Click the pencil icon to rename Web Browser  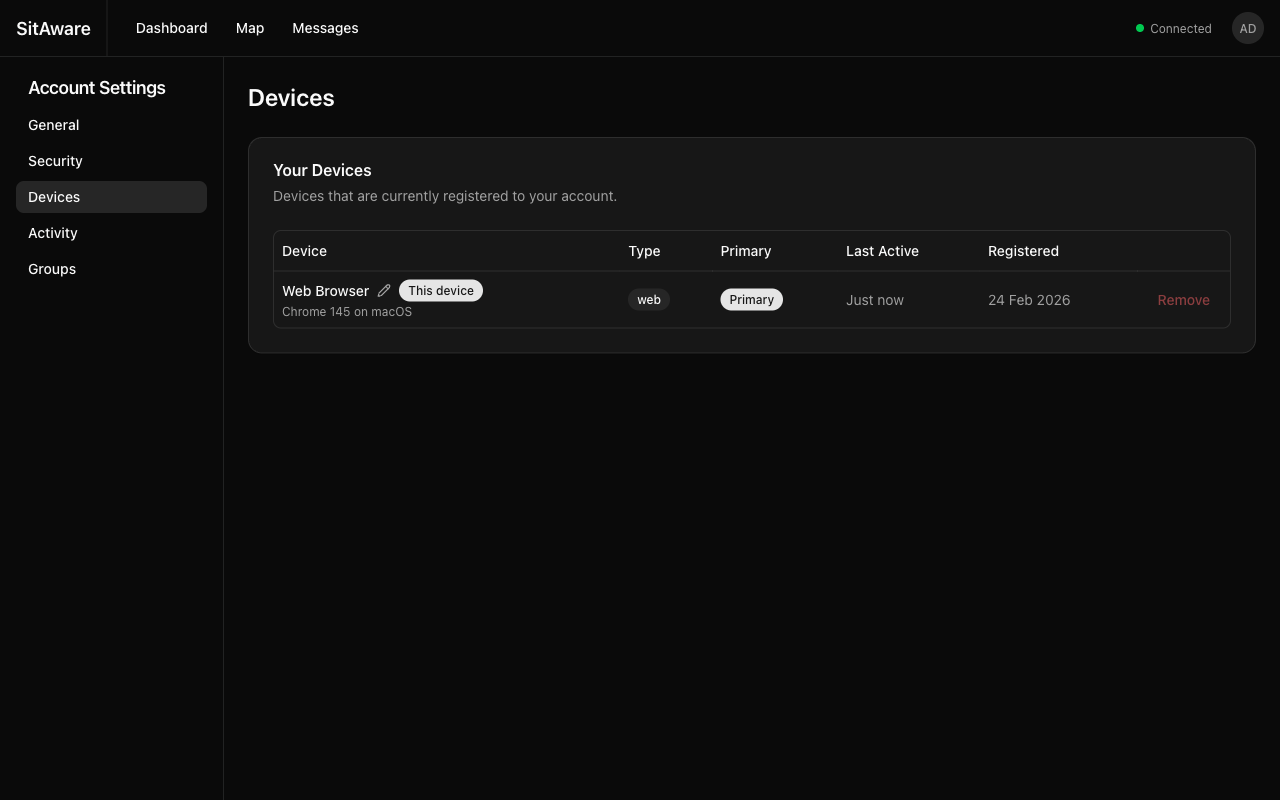pyautogui.click(x=384, y=291)
